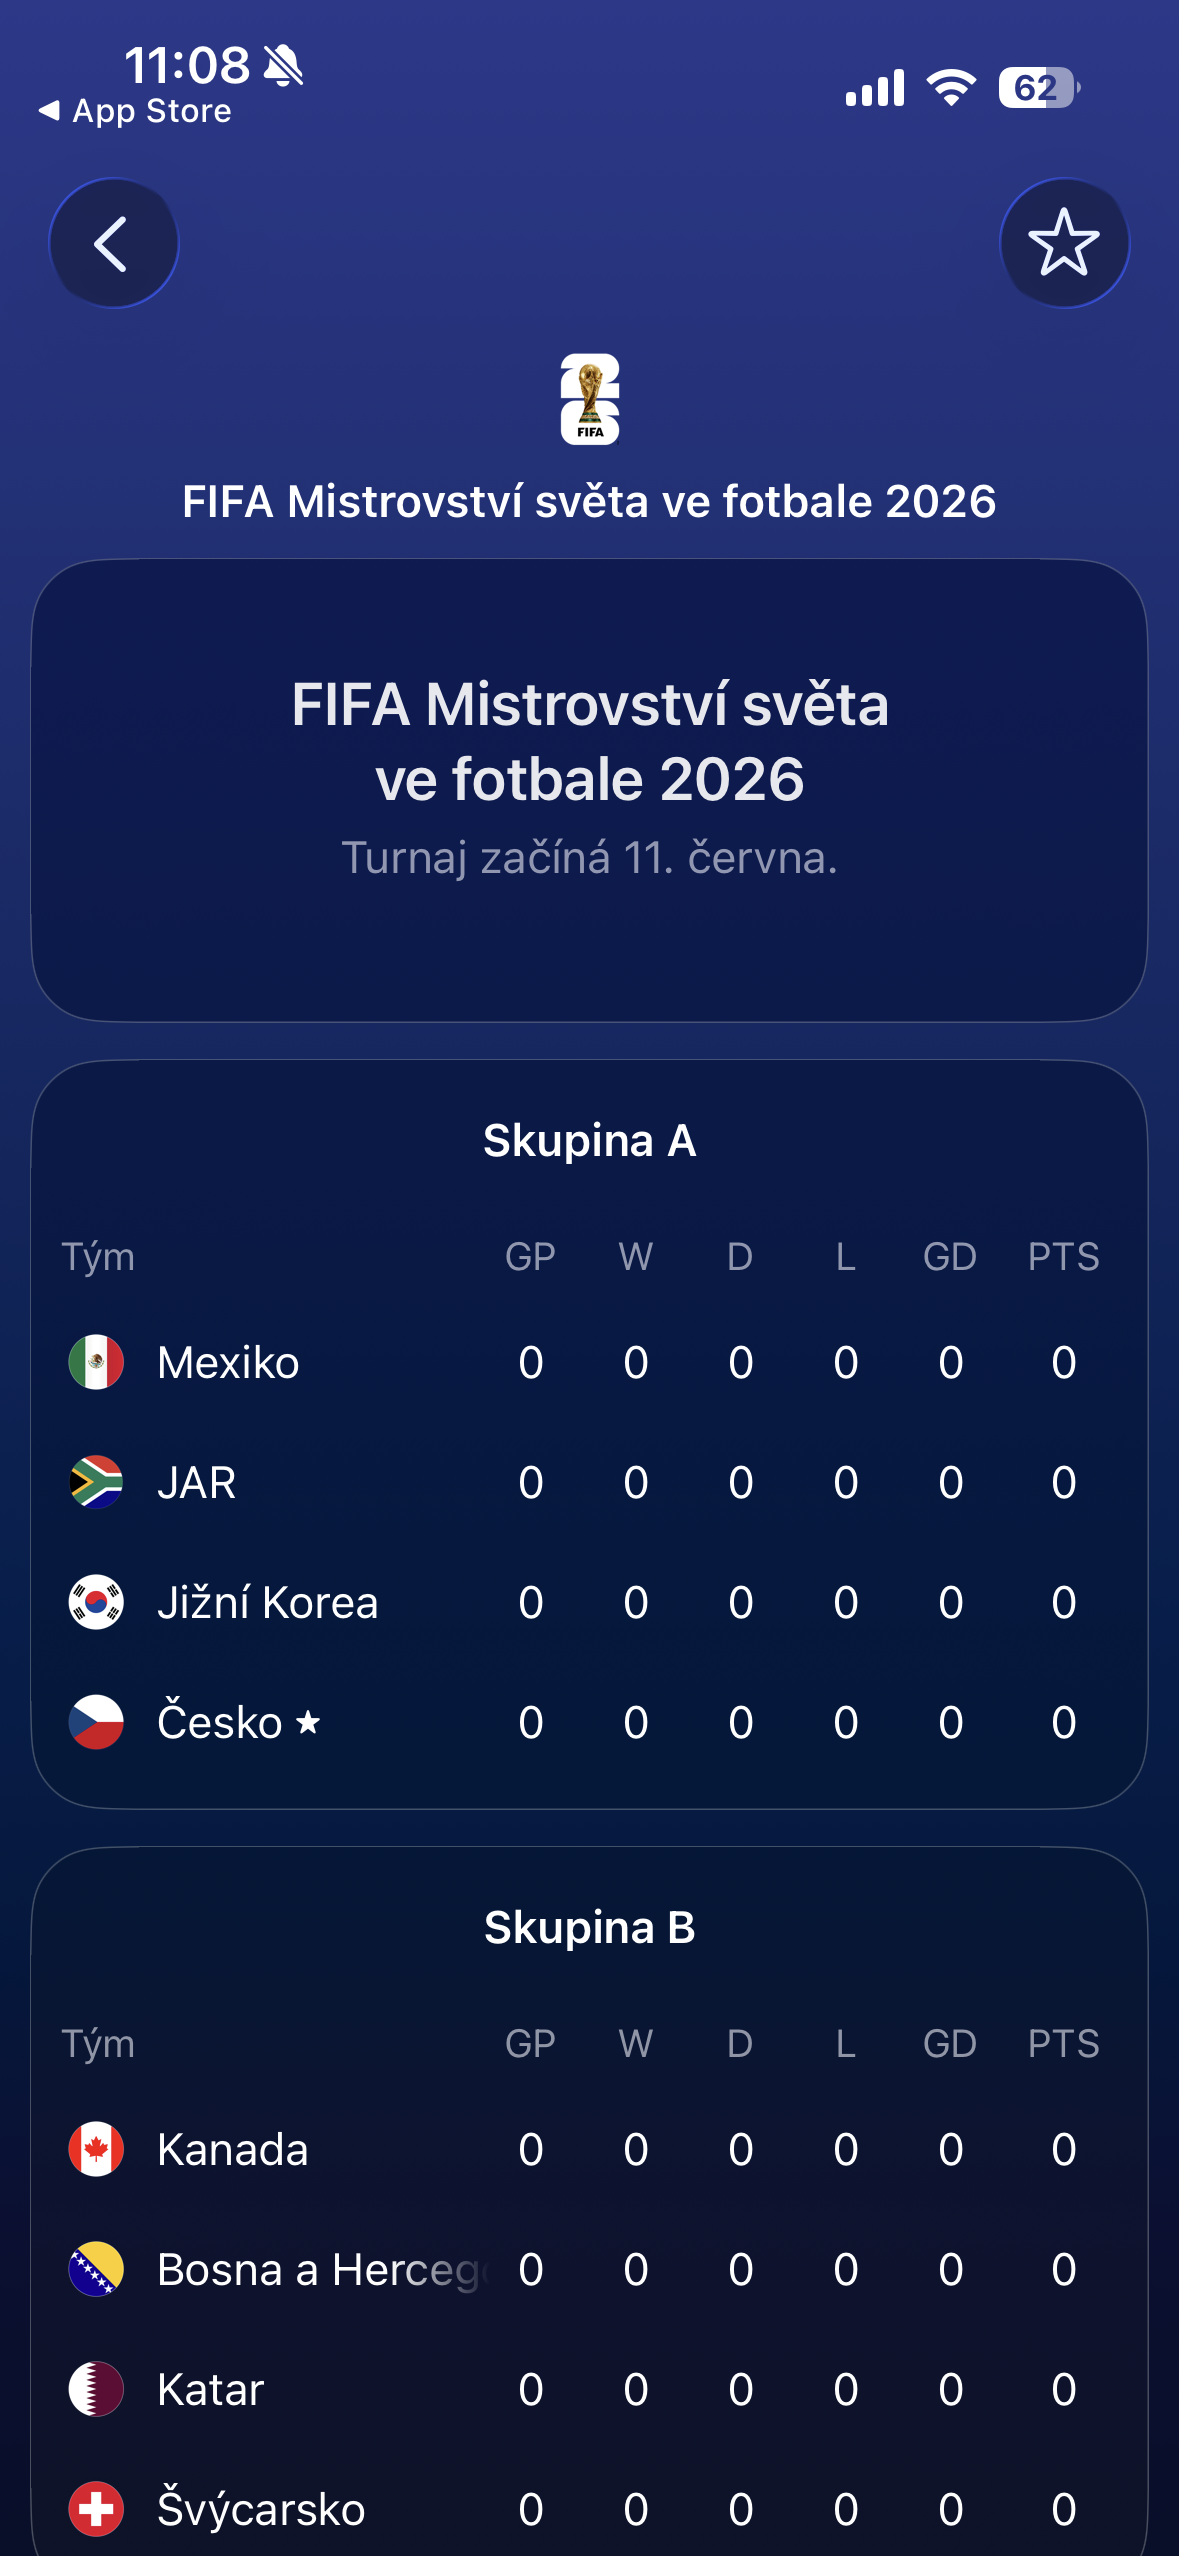Tap the Czech Republic flag icon

click(96, 1722)
